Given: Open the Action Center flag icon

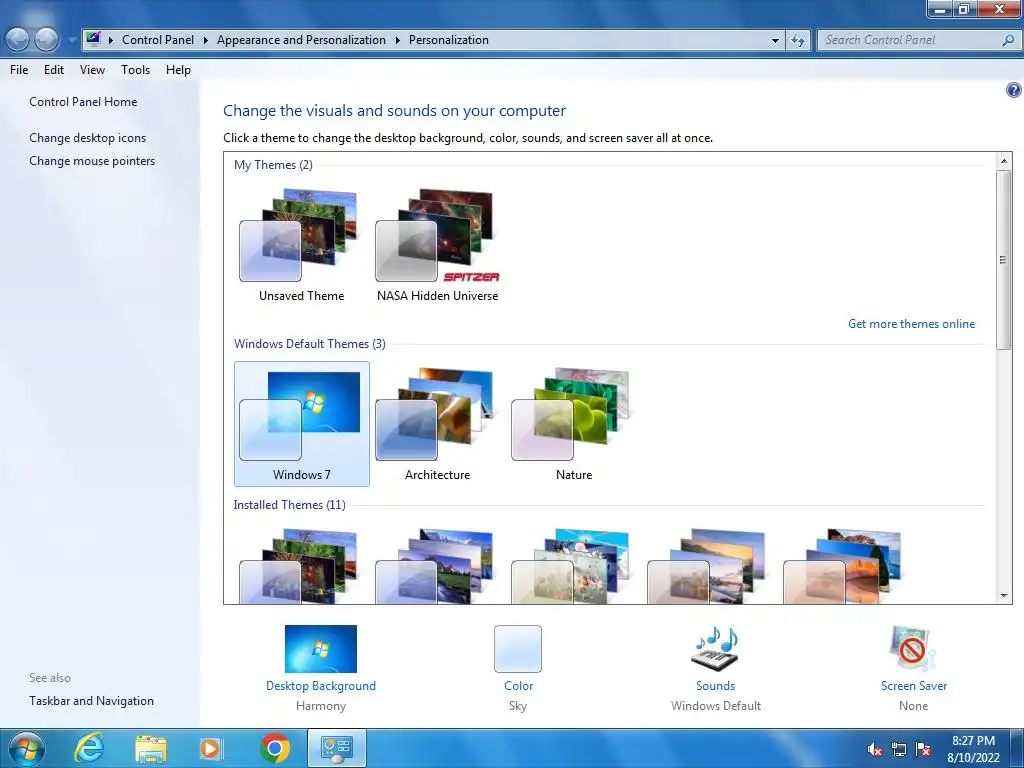Looking at the screenshot, I should 923,749.
